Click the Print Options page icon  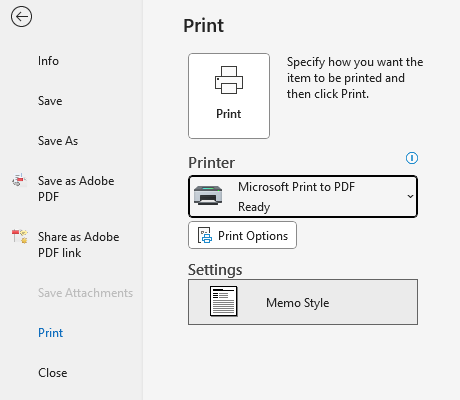pos(205,236)
